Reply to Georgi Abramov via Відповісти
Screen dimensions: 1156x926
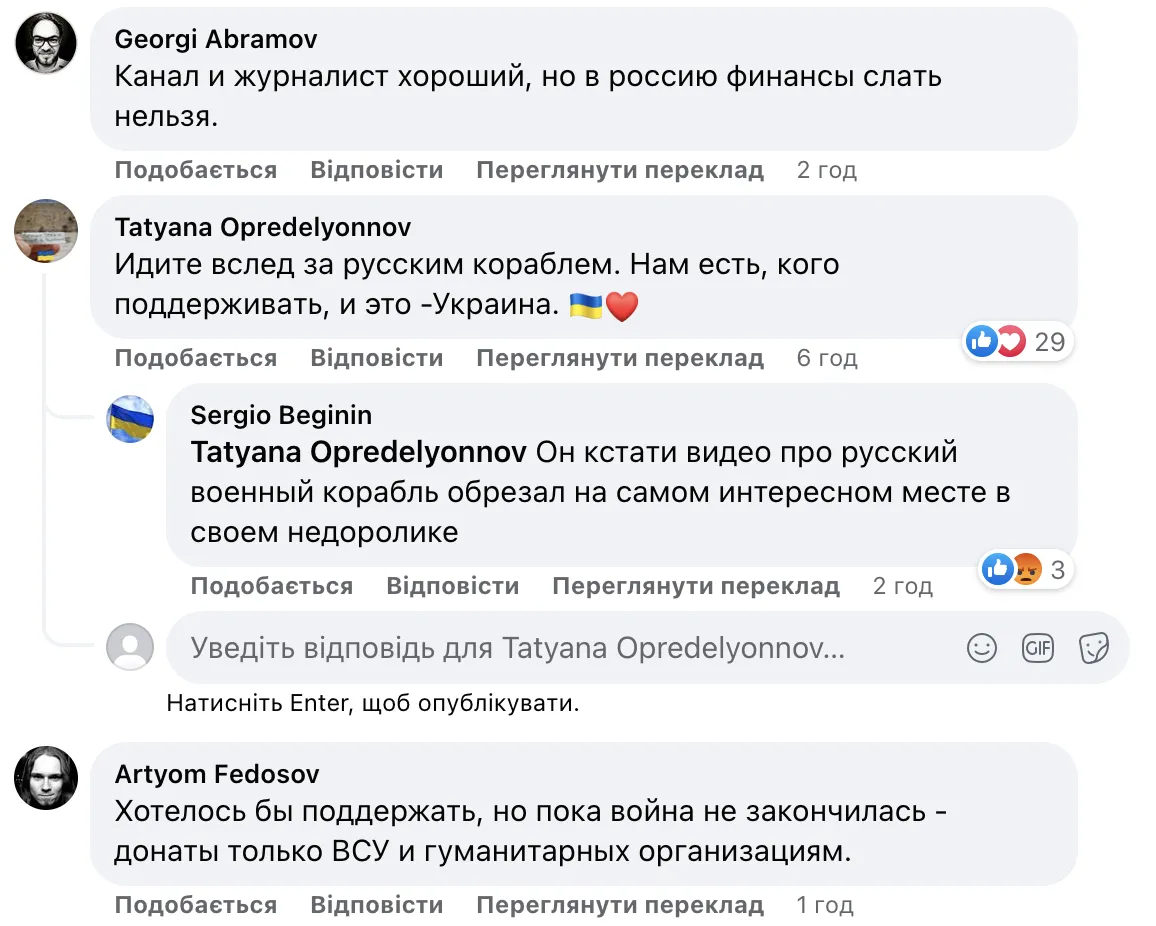pos(377,169)
